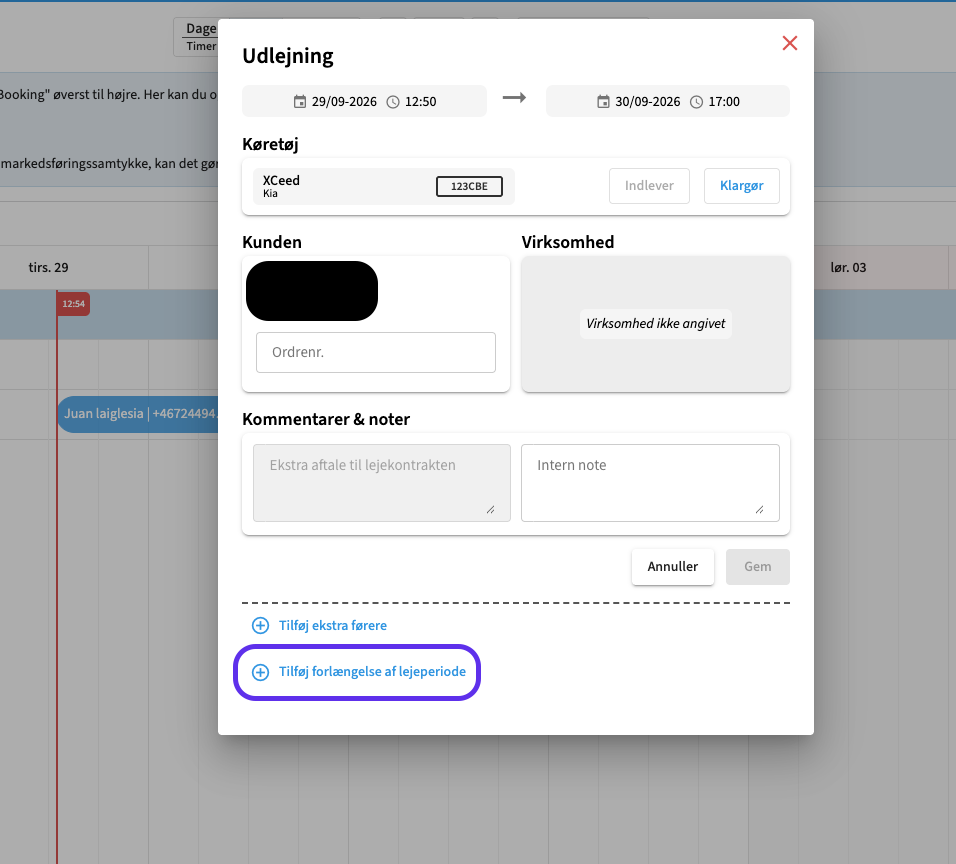This screenshot has width=956, height=864.
Task: Click the 12:54 current time marker
Action: tap(73, 304)
